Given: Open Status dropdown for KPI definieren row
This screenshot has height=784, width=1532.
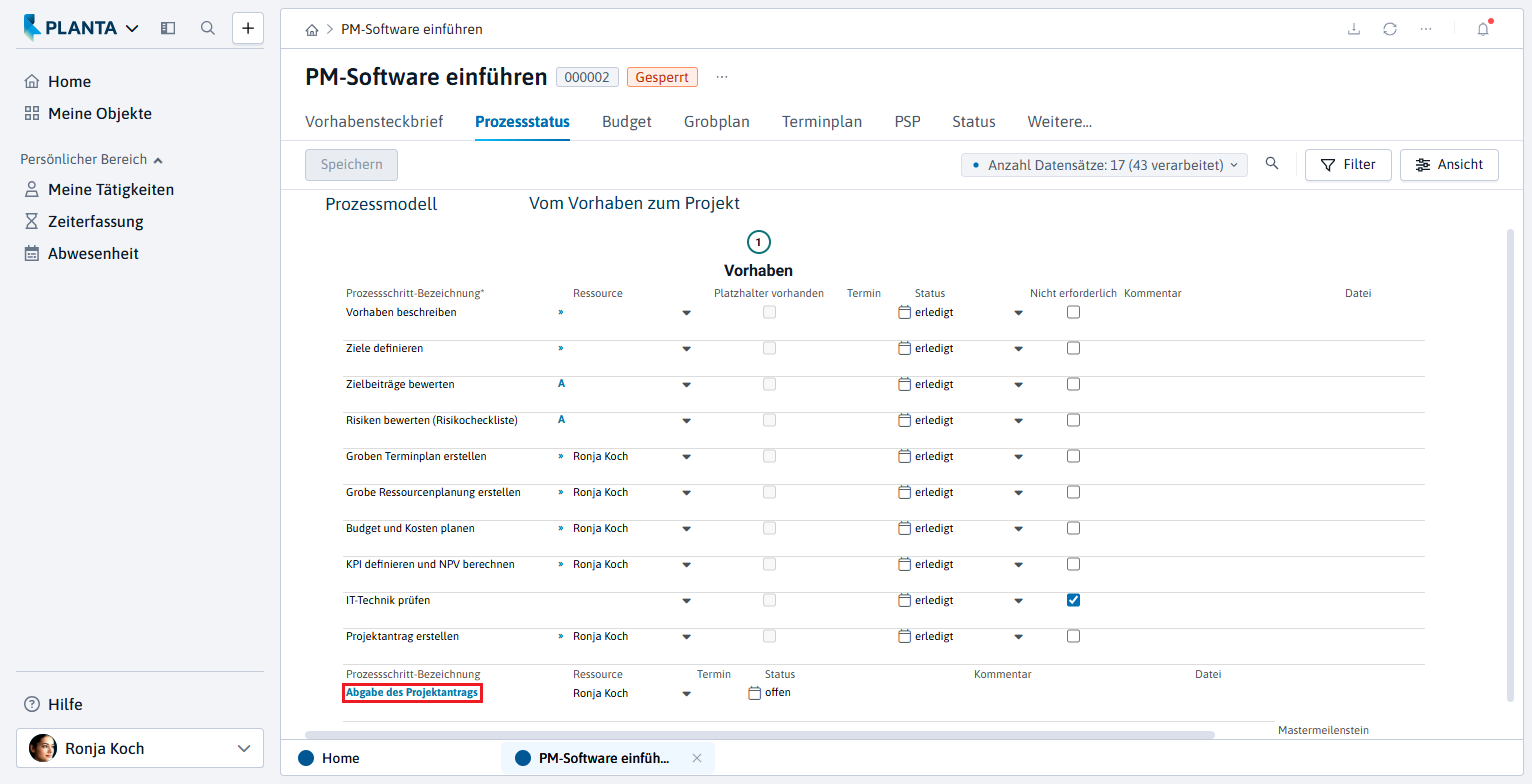Looking at the screenshot, I should coord(1018,565).
